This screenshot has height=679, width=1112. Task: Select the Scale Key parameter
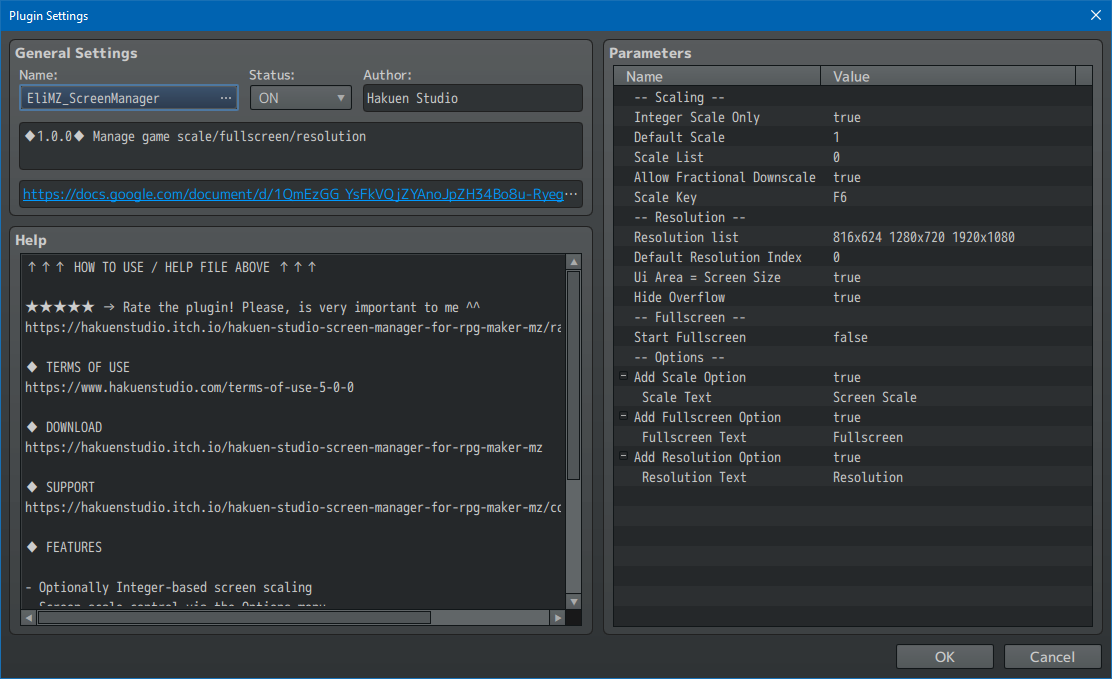852,197
